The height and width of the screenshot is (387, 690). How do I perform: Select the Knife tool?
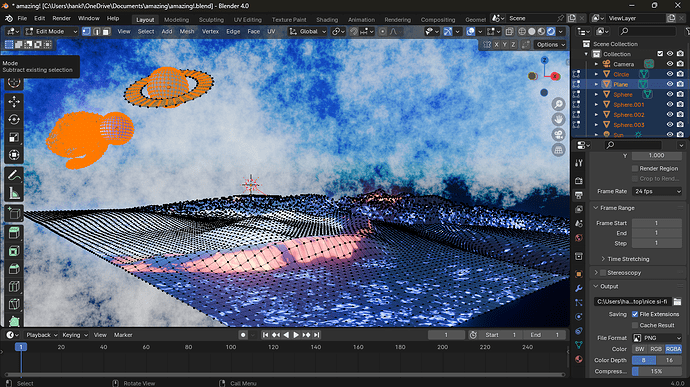[x=14, y=304]
